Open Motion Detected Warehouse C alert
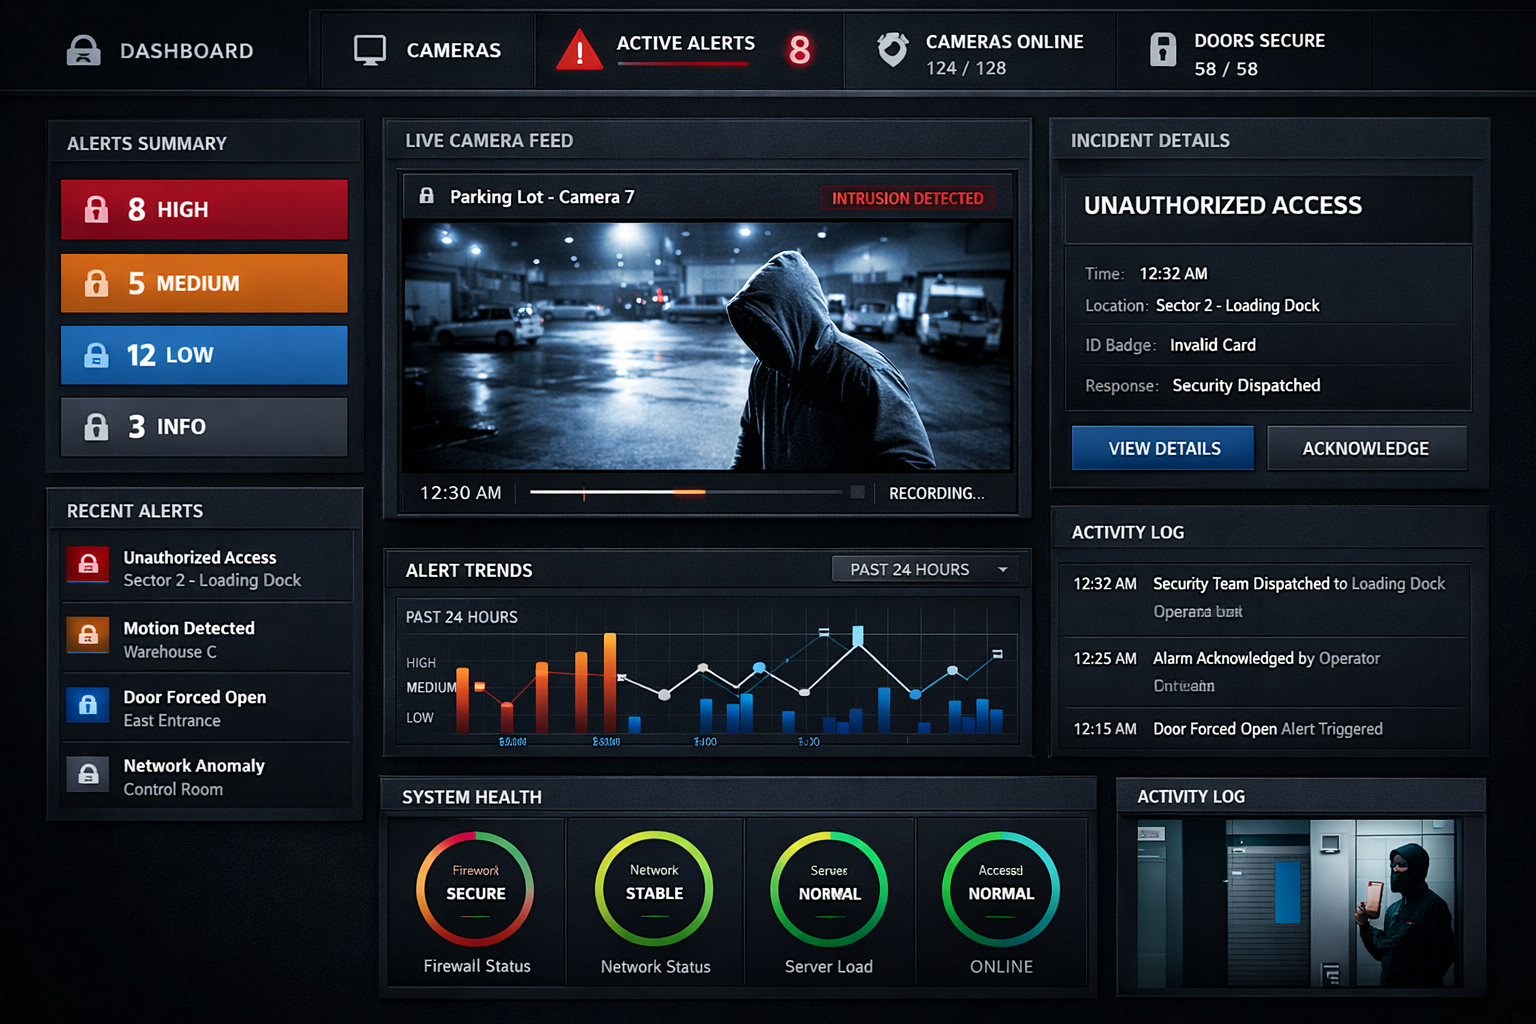1536x1024 pixels. [x=207, y=639]
